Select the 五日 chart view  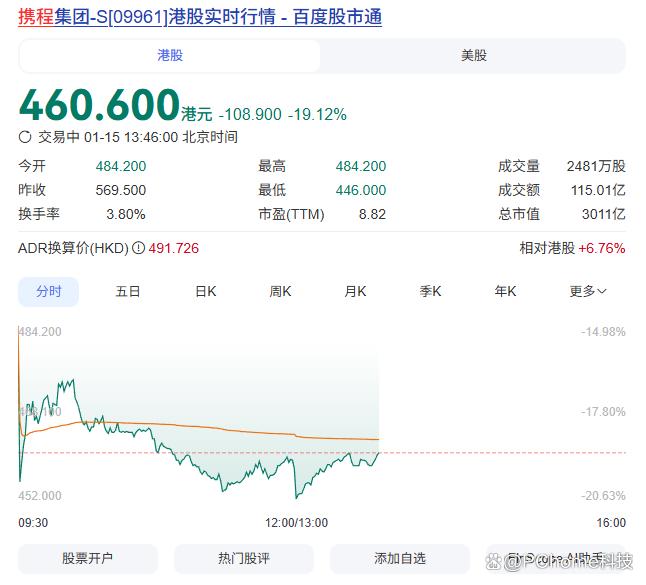coord(128,291)
